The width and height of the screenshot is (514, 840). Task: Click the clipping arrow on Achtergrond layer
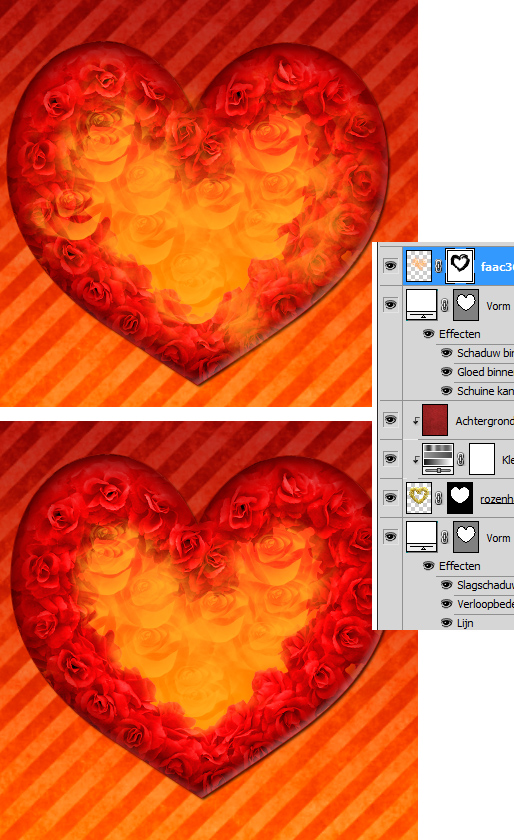point(415,421)
